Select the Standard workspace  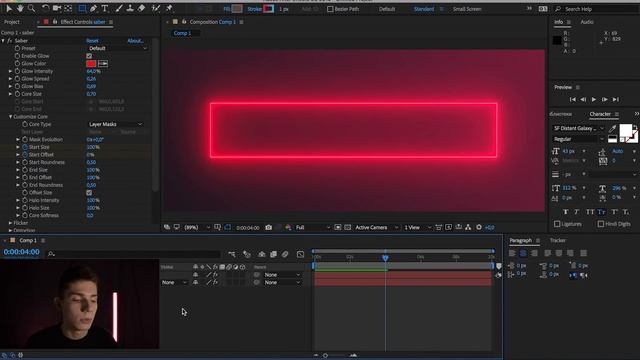(424, 9)
